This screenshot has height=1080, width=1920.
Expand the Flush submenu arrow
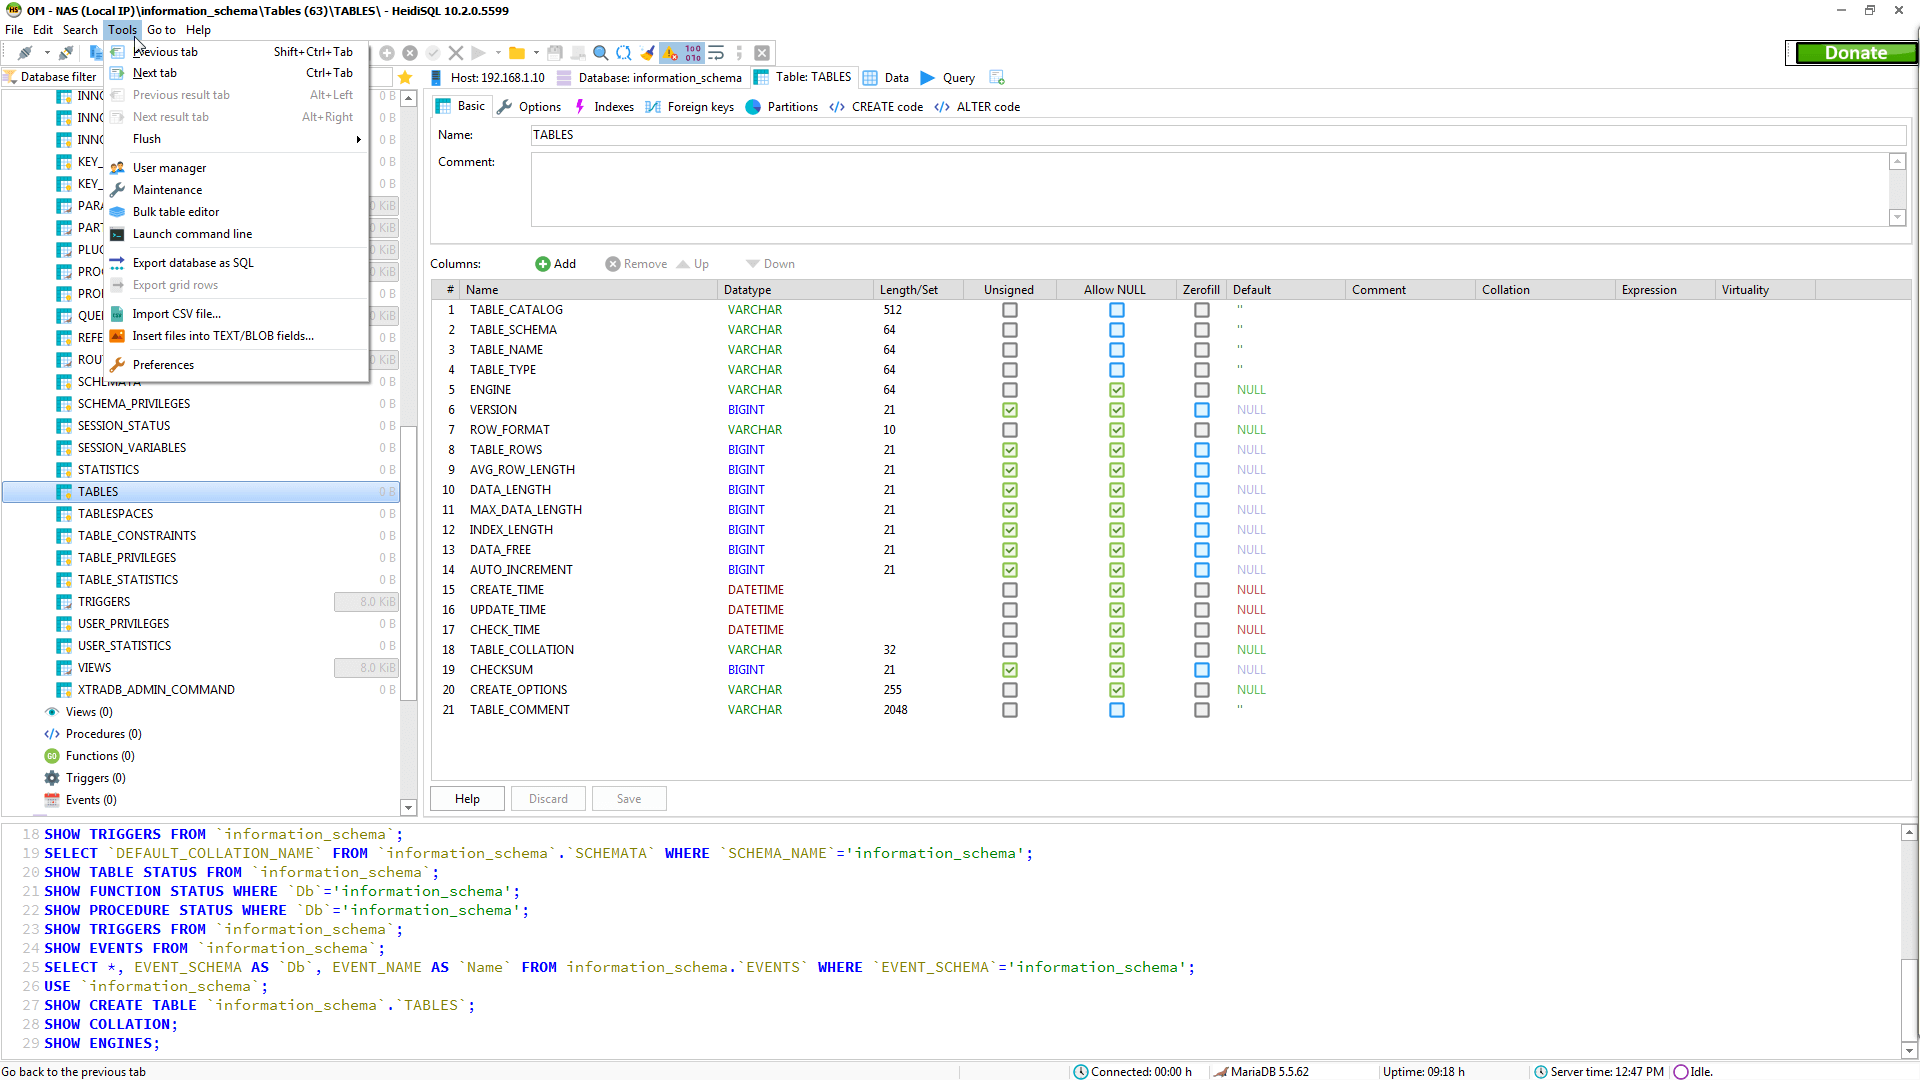358,139
